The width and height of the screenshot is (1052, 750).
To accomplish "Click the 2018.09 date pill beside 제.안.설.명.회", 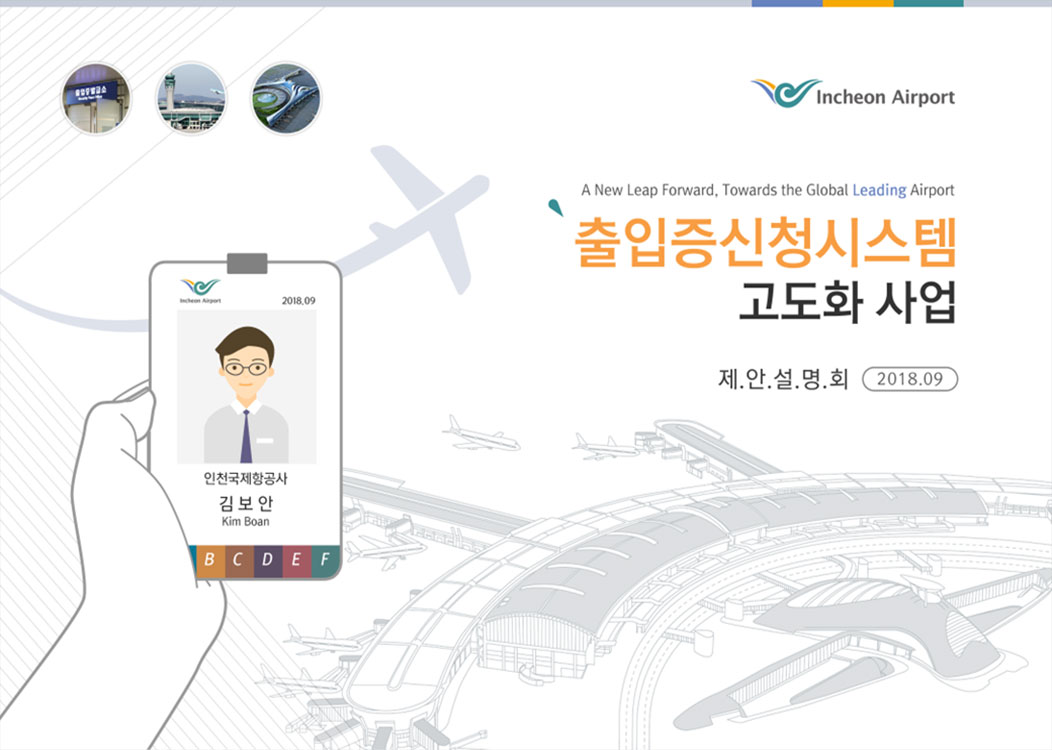I will 910,379.
